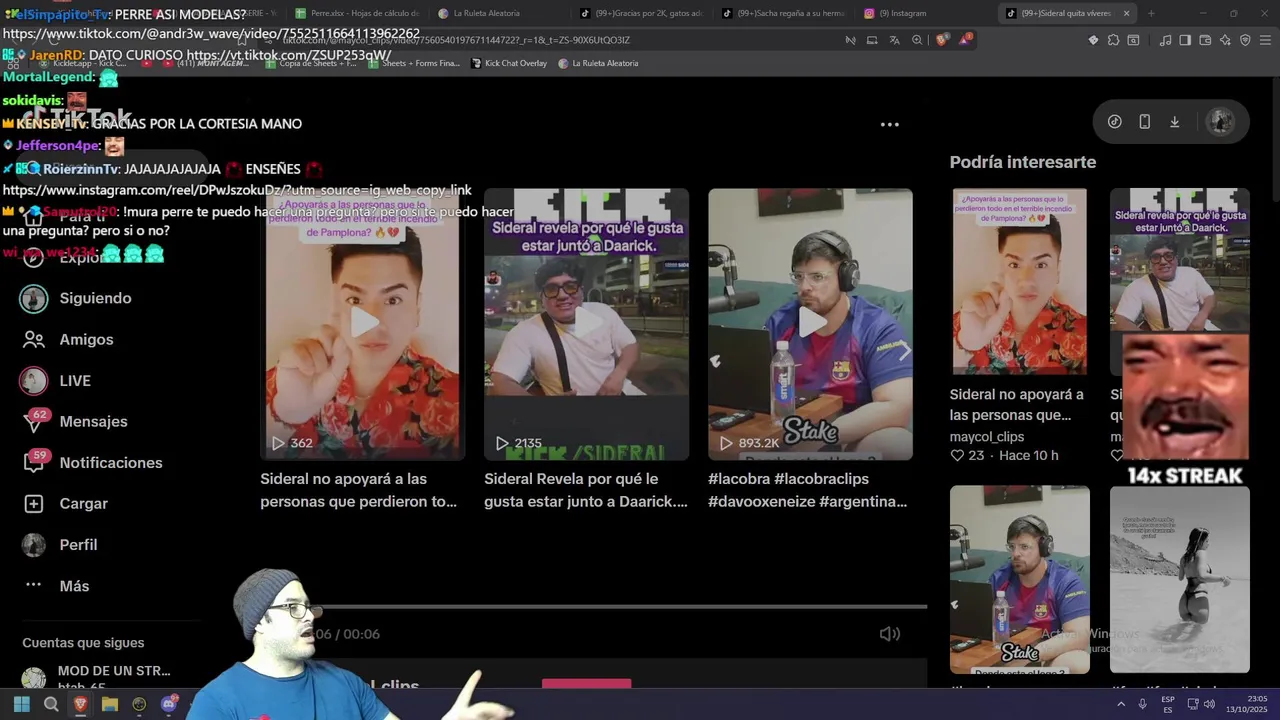Open Perfil in the TikTok sidebar
Viewport: 1280px width, 720px height.
(x=60, y=544)
